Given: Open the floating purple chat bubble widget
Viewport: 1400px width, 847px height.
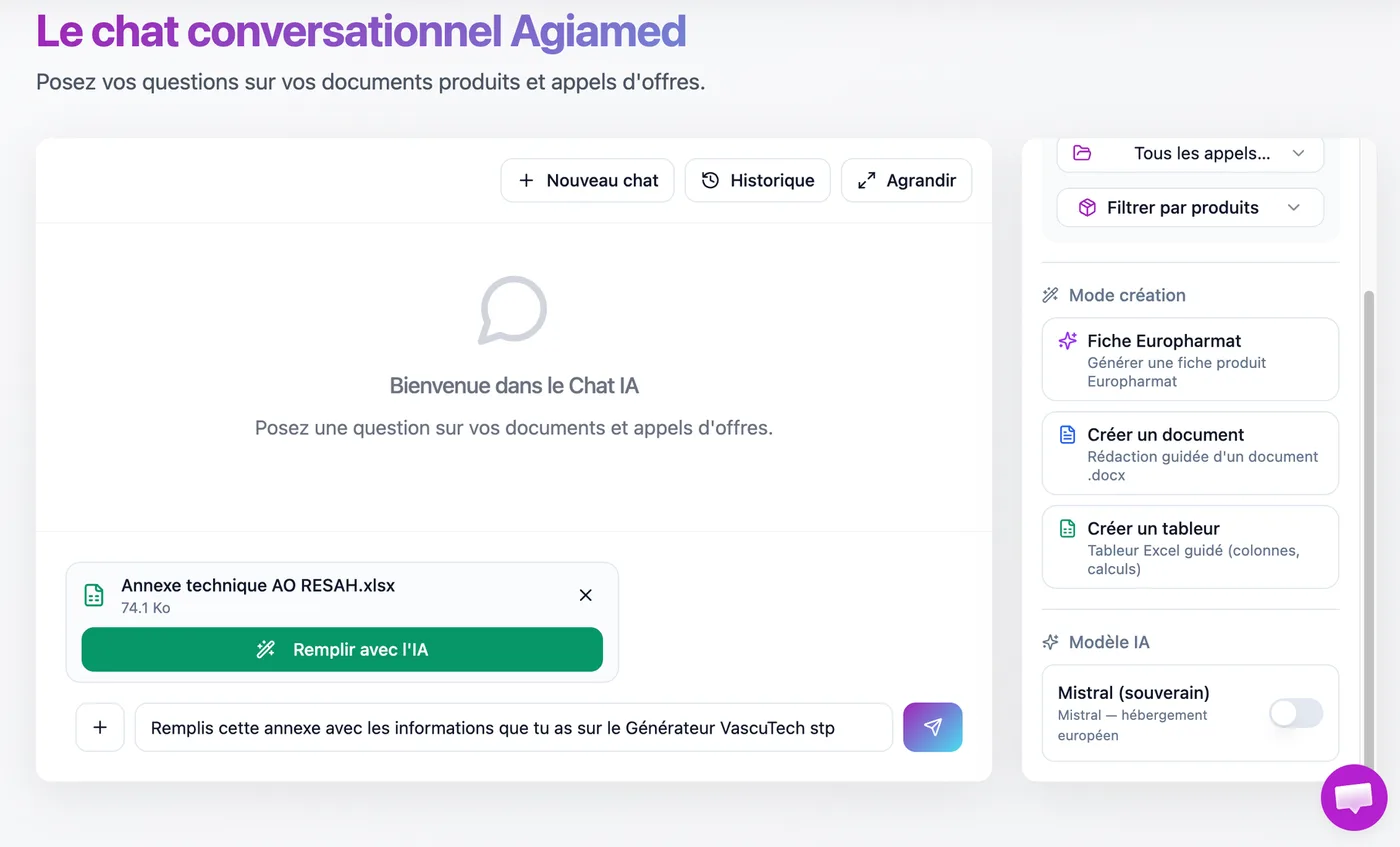Looking at the screenshot, I should (1354, 797).
